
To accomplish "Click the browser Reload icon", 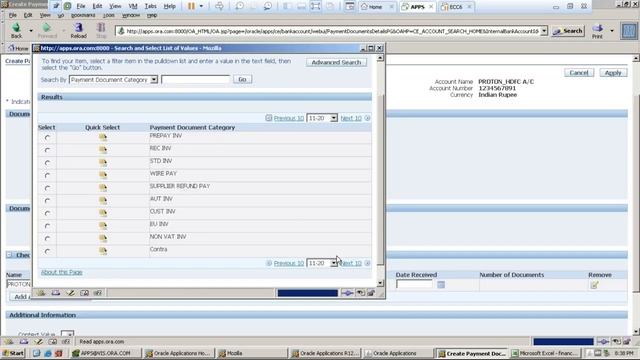I will click(78, 28).
